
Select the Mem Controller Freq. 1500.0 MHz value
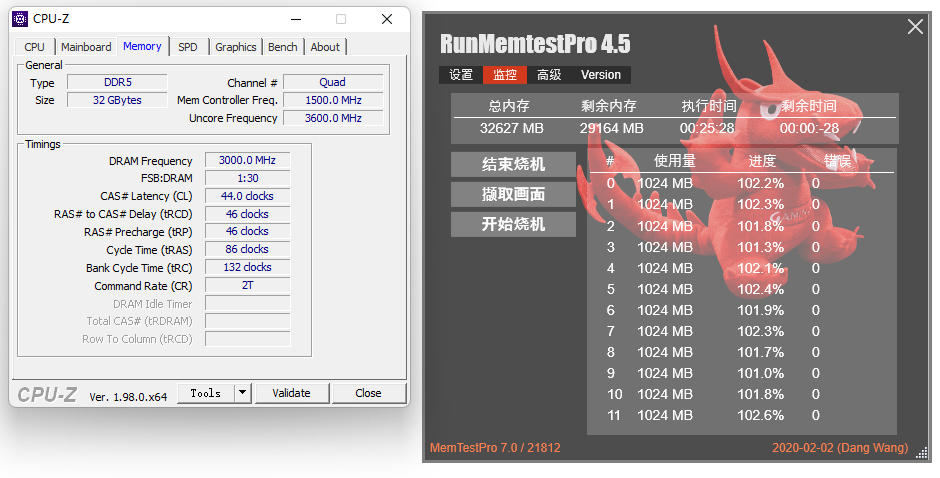tap(333, 100)
